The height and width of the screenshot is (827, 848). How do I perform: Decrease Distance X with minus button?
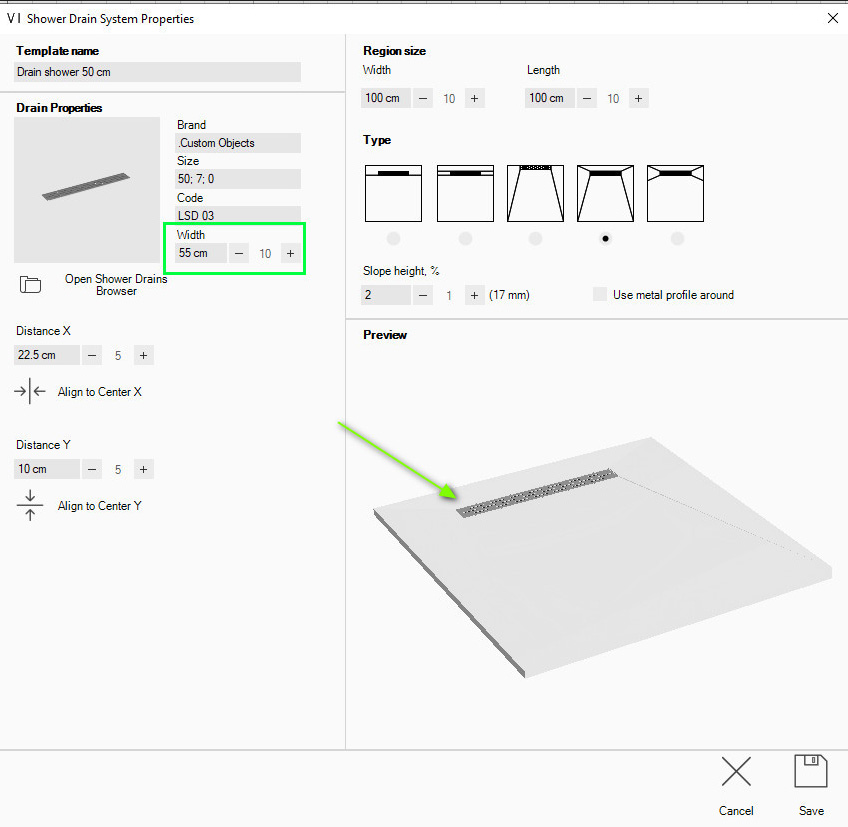pyautogui.click(x=92, y=355)
